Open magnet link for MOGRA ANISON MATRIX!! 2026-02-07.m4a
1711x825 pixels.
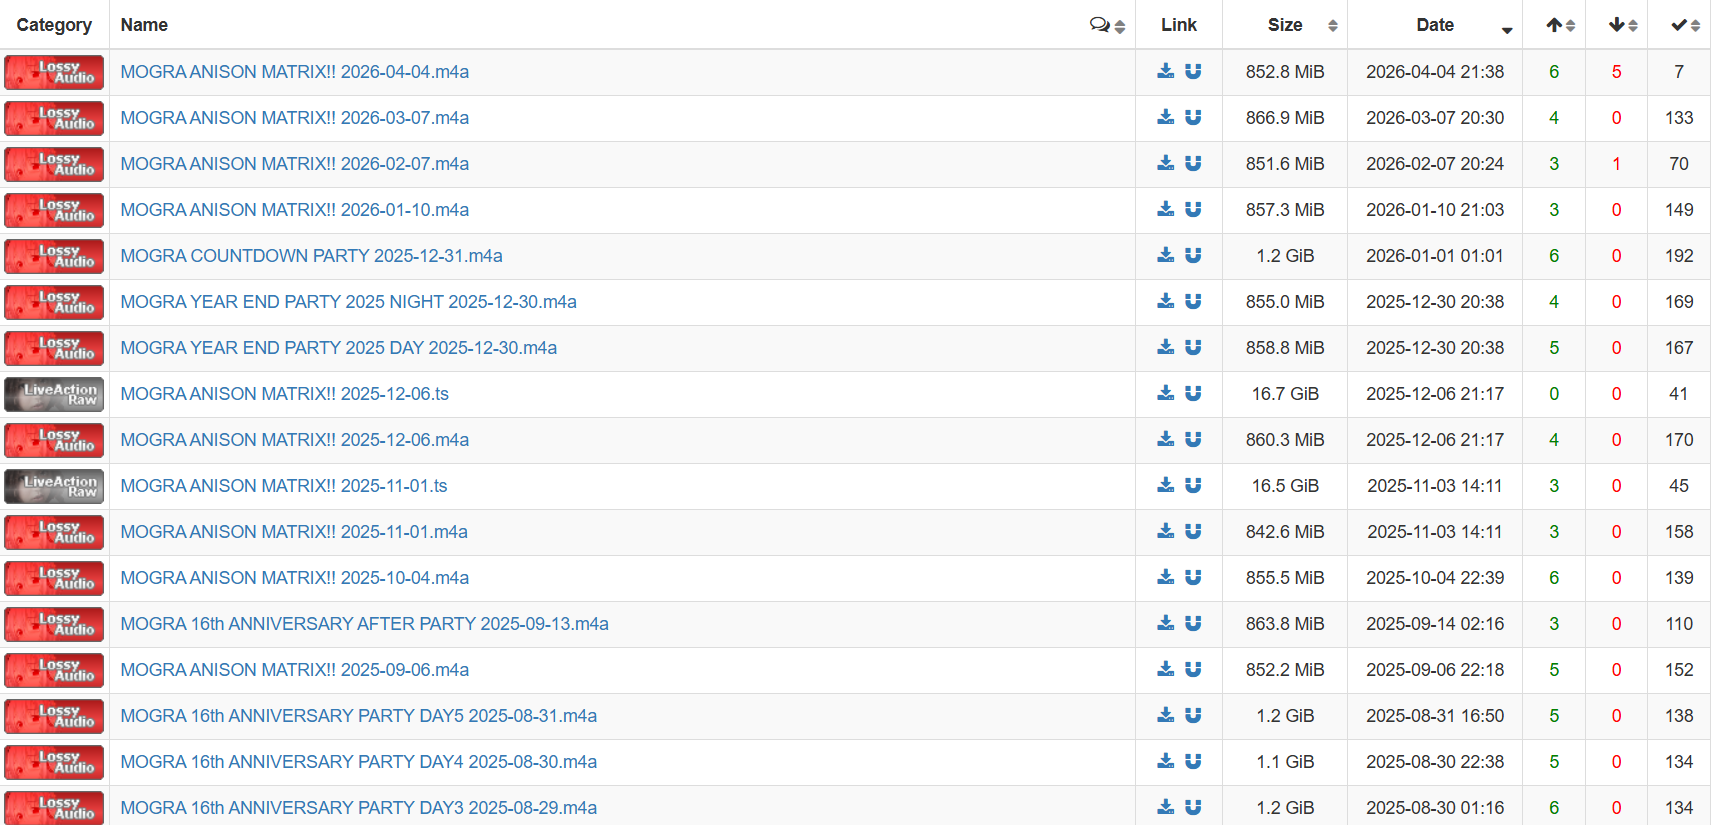tap(1193, 163)
